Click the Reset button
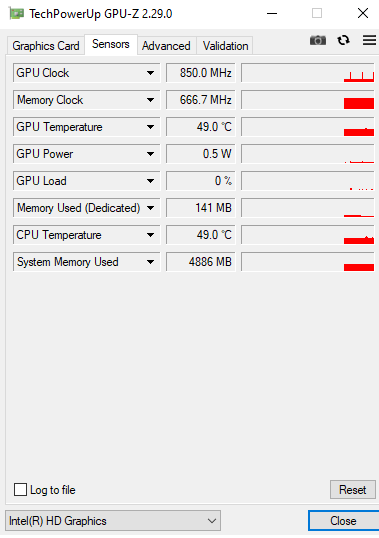The image size is (379, 538). coord(353,490)
